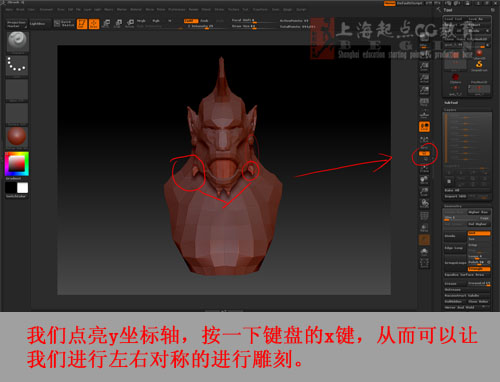Toggle the orange Draw mode button
The height and width of the screenshot is (382, 500).
click(x=94, y=24)
